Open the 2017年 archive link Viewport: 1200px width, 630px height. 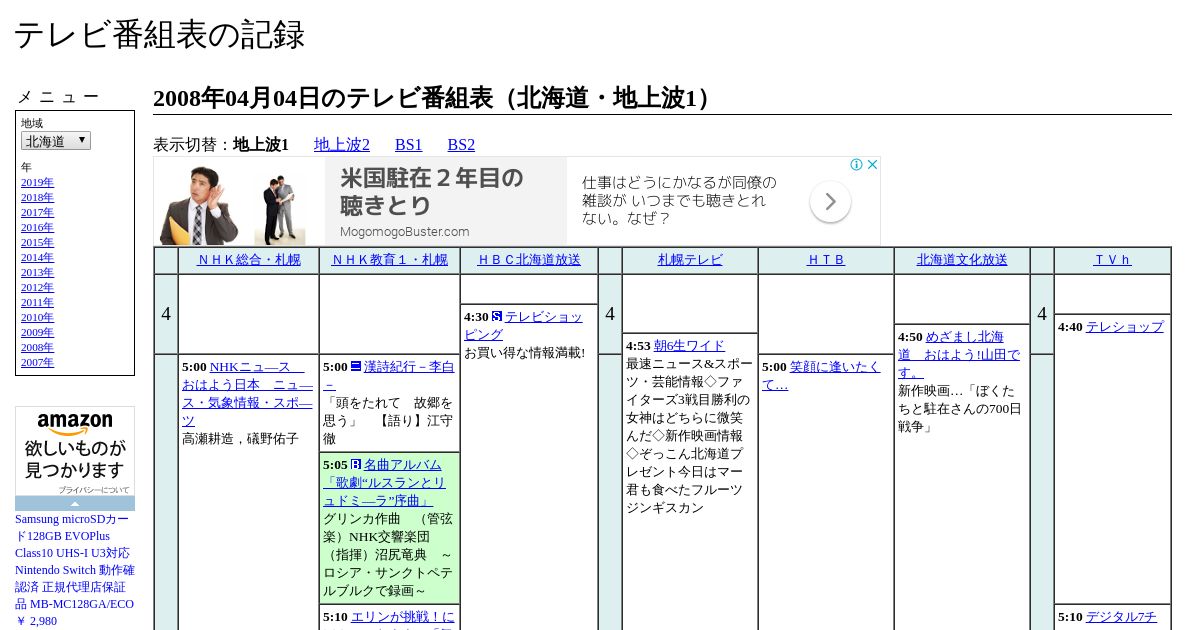[x=37, y=213]
